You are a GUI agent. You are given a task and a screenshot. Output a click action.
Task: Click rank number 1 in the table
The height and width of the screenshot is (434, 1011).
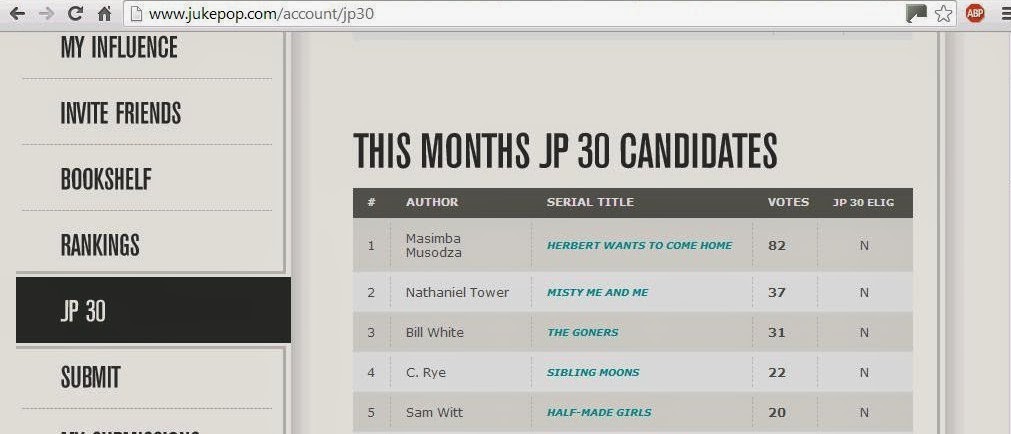[x=371, y=245]
